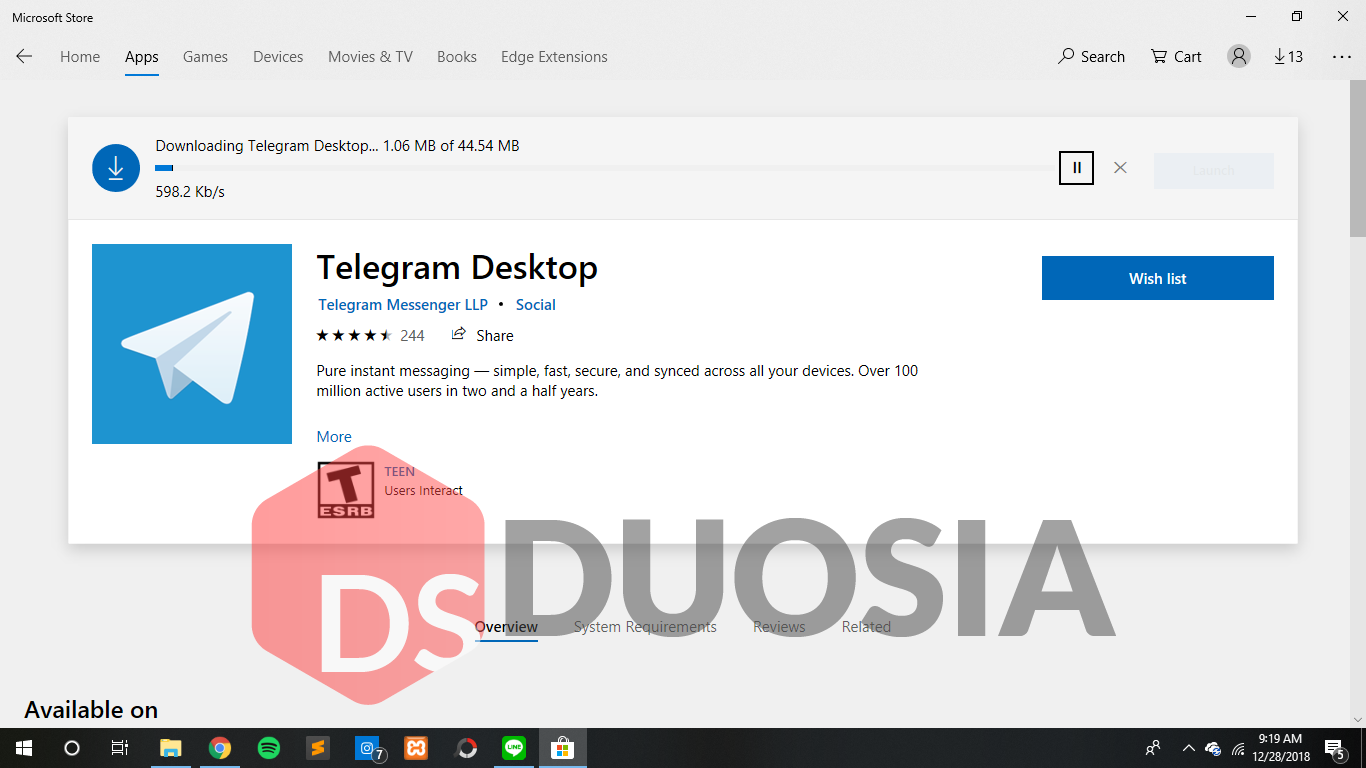
Task: Go back with the back arrow
Action: pos(24,57)
